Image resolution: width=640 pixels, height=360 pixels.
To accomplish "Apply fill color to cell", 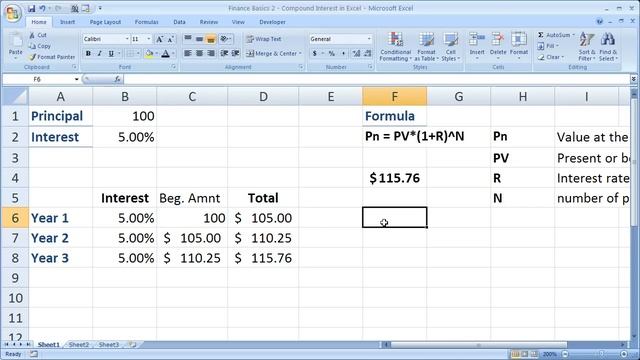I will coord(149,53).
